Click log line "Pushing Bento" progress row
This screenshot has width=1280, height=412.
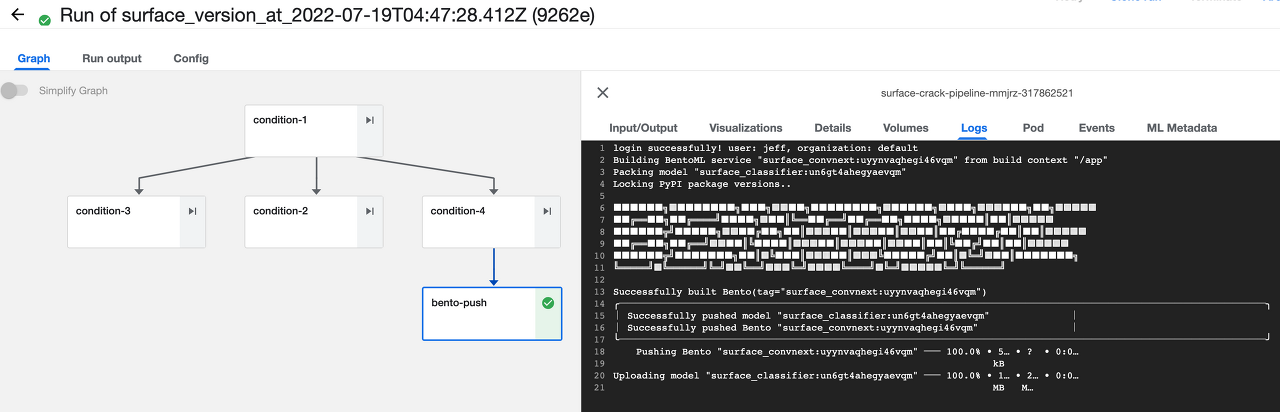857,352
